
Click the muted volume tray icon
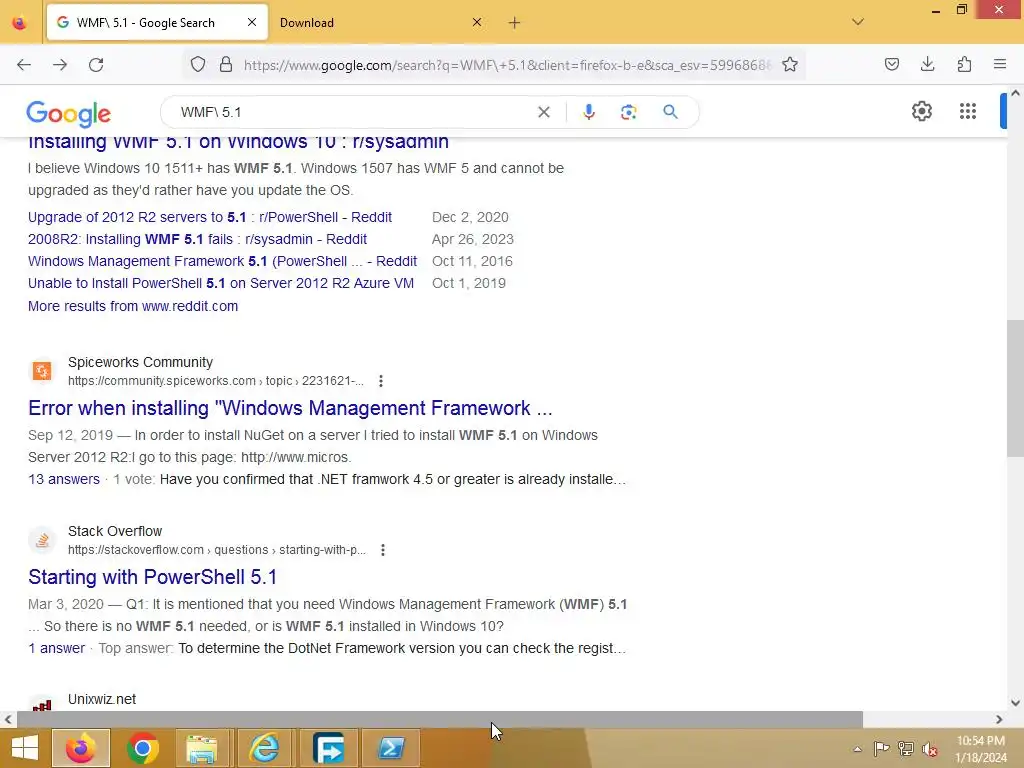click(x=930, y=749)
